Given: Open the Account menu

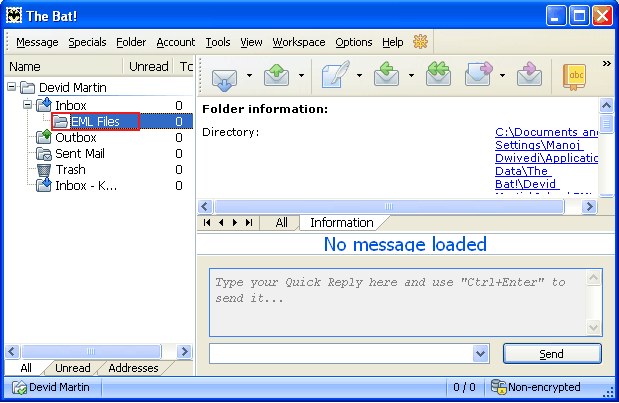Looking at the screenshot, I should 176,42.
